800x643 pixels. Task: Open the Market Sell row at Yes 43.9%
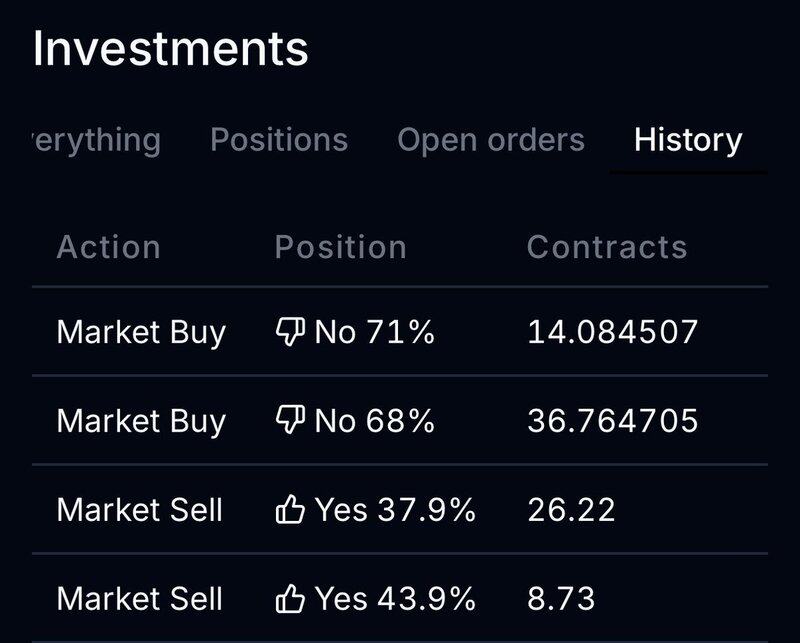pos(400,598)
